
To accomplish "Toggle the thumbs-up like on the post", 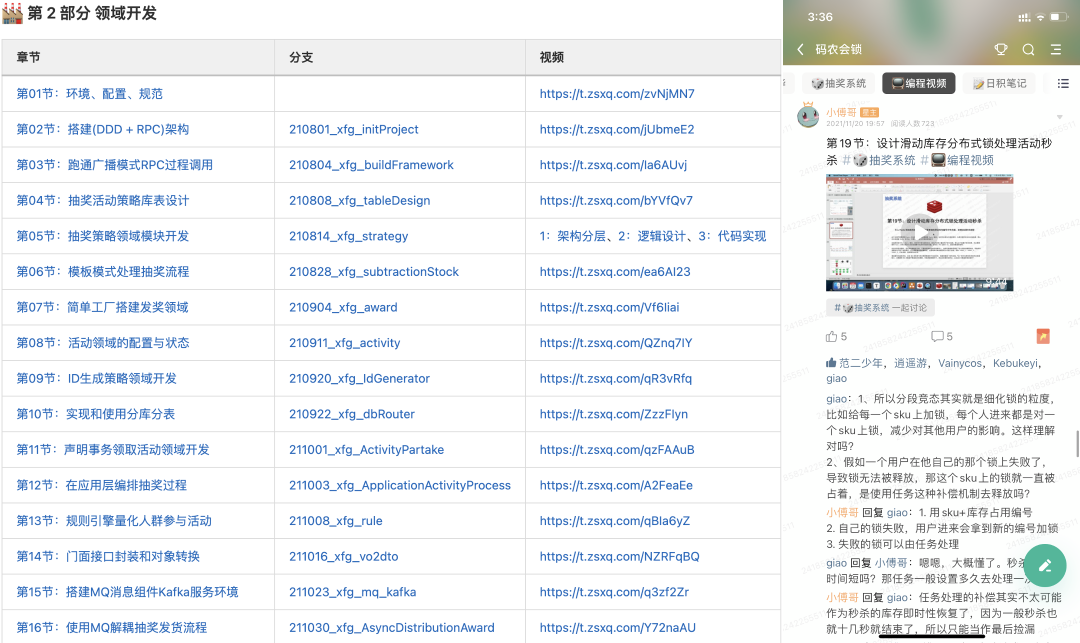I will click(832, 336).
